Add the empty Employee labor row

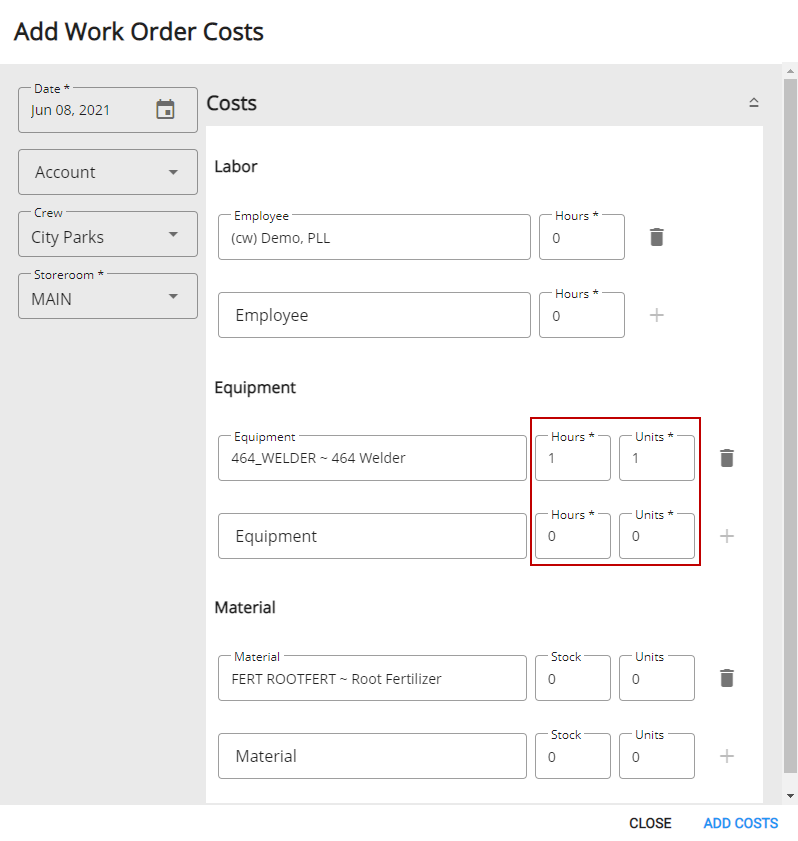point(656,315)
